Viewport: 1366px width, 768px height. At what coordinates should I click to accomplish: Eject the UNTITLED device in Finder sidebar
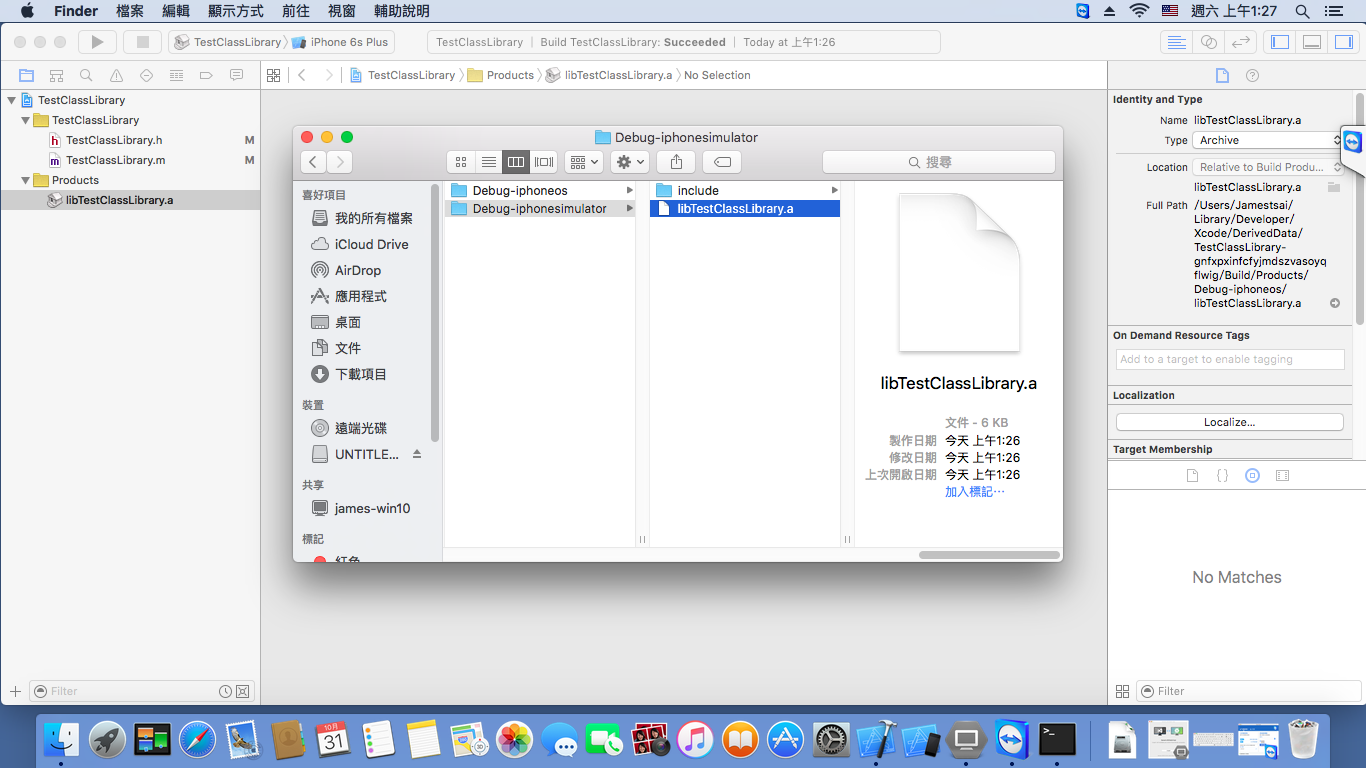click(x=417, y=454)
